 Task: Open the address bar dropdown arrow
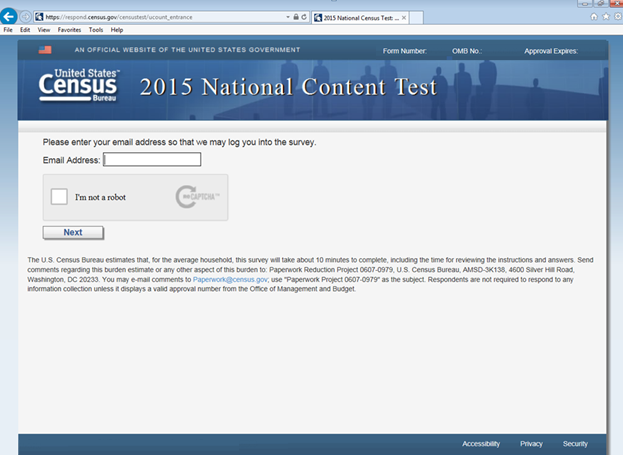tap(288, 17)
